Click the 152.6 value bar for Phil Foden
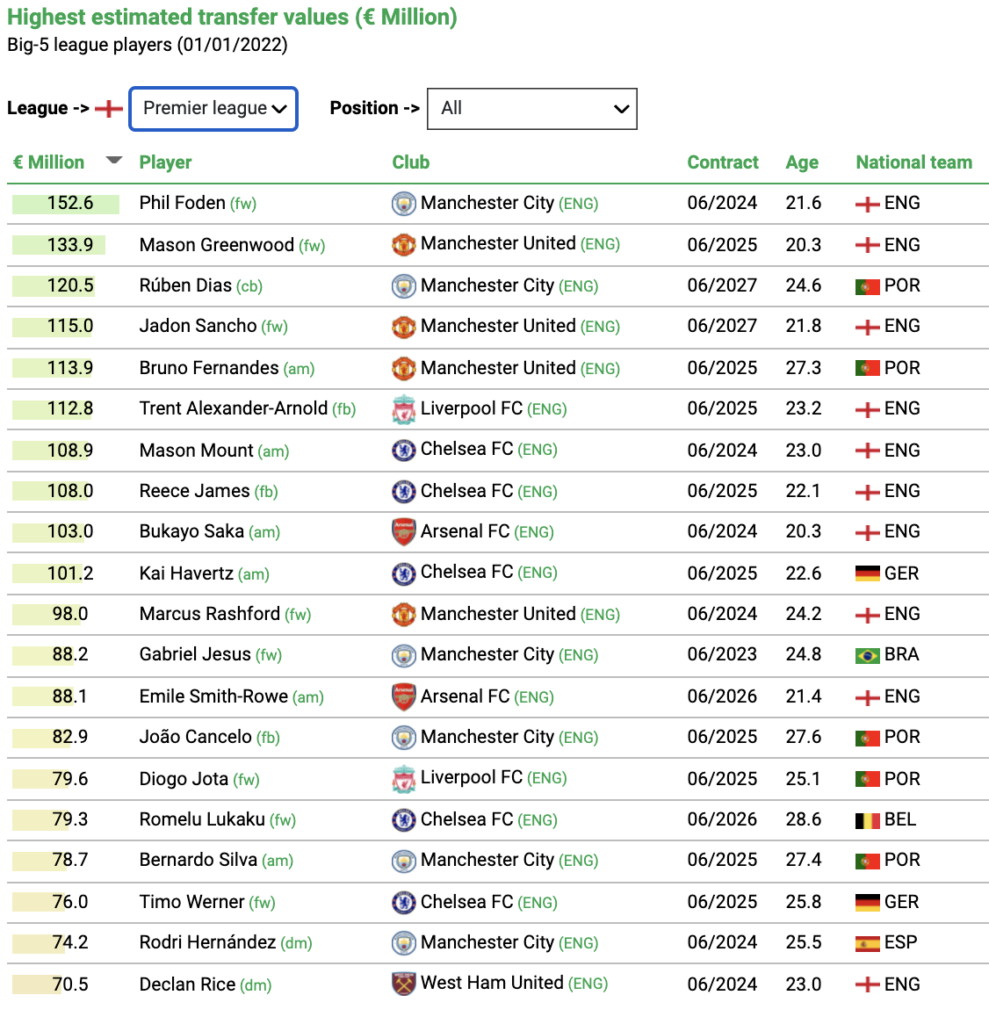 click(65, 204)
